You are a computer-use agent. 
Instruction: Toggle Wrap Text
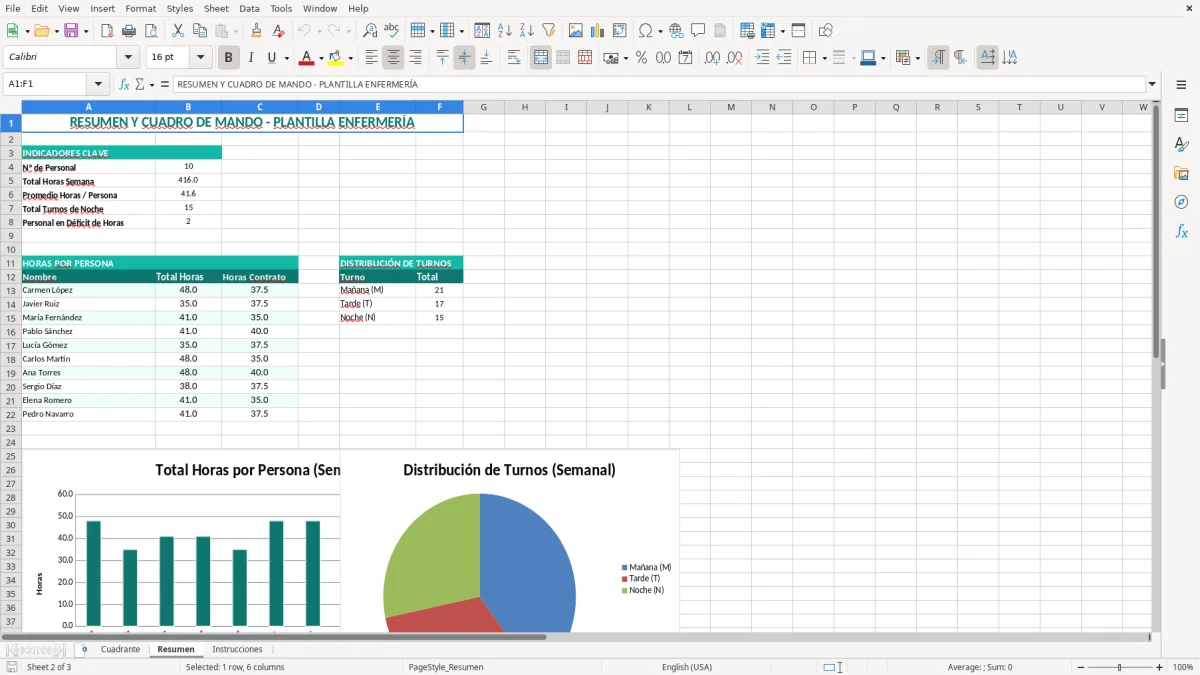pyautogui.click(x=514, y=58)
